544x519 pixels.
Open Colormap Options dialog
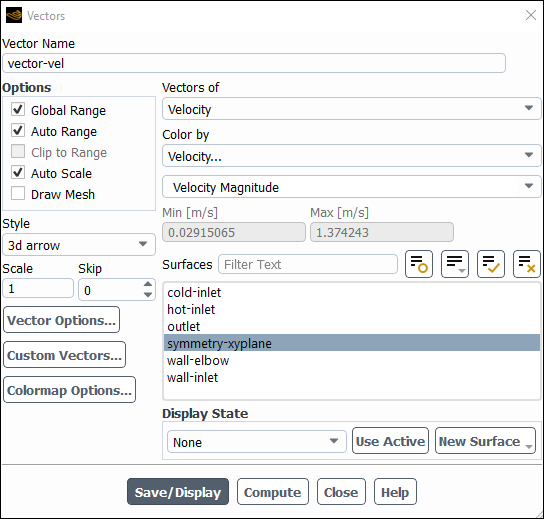pyautogui.click(x=69, y=390)
